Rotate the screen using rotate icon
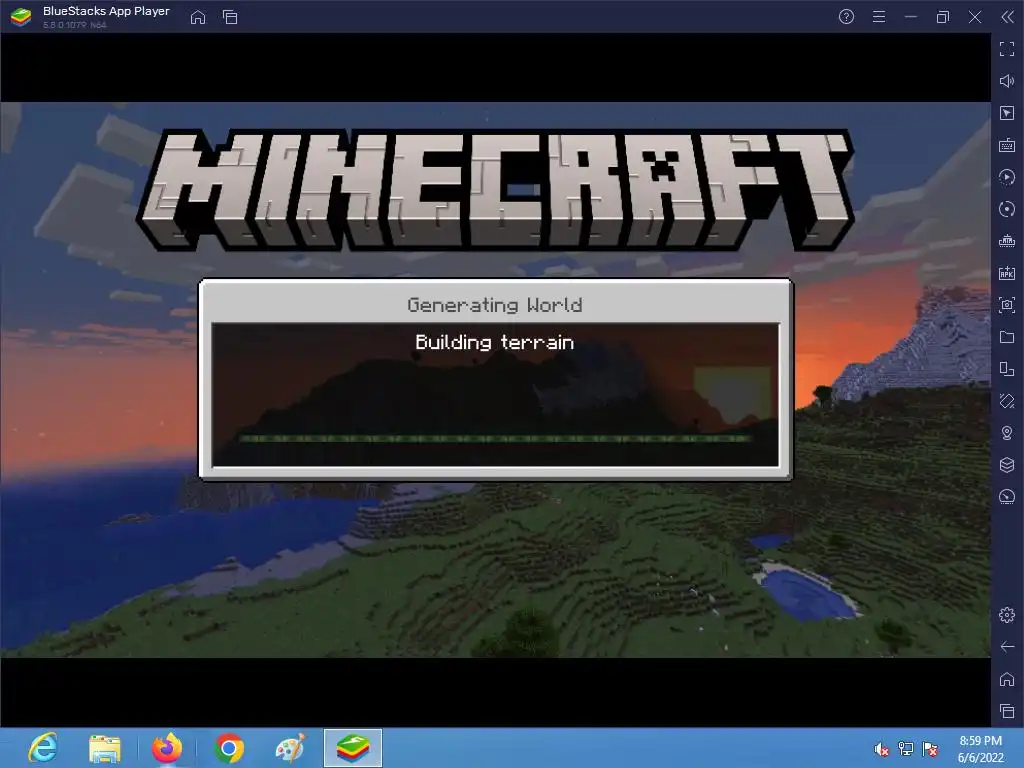Image resolution: width=1024 pixels, height=768 pixels. pos(1007,369)
